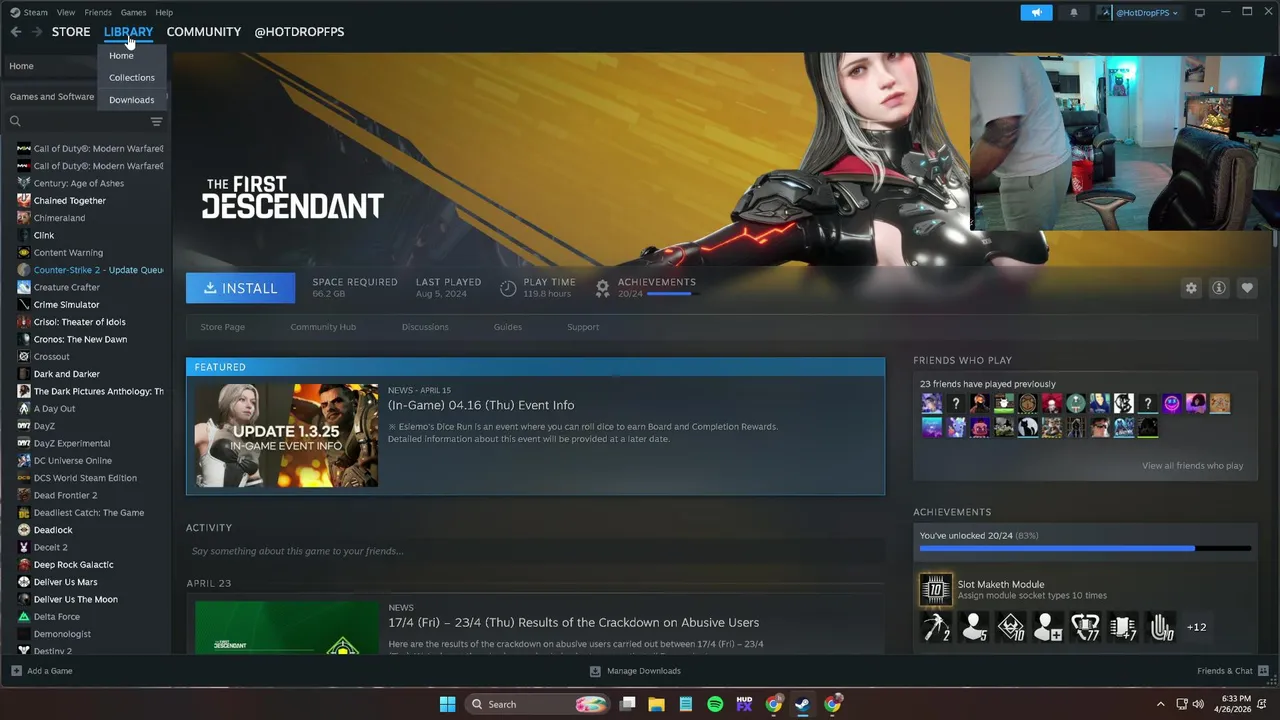Click the library search magnifier icon

point(15,121)
